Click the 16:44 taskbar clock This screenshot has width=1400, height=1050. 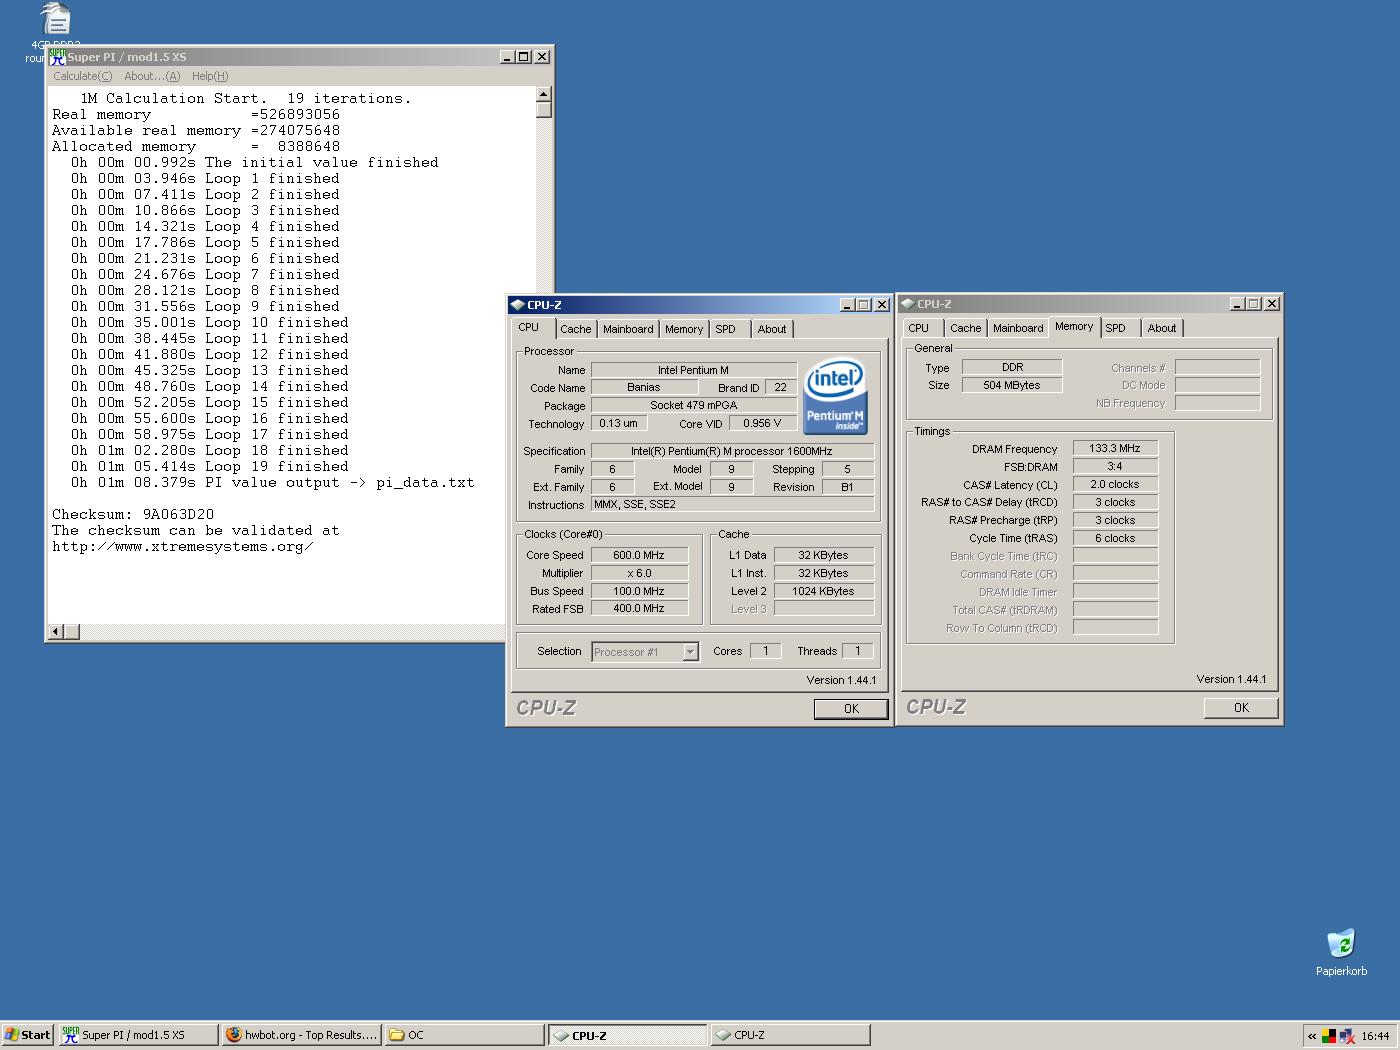click(x=1375, y=1036)
